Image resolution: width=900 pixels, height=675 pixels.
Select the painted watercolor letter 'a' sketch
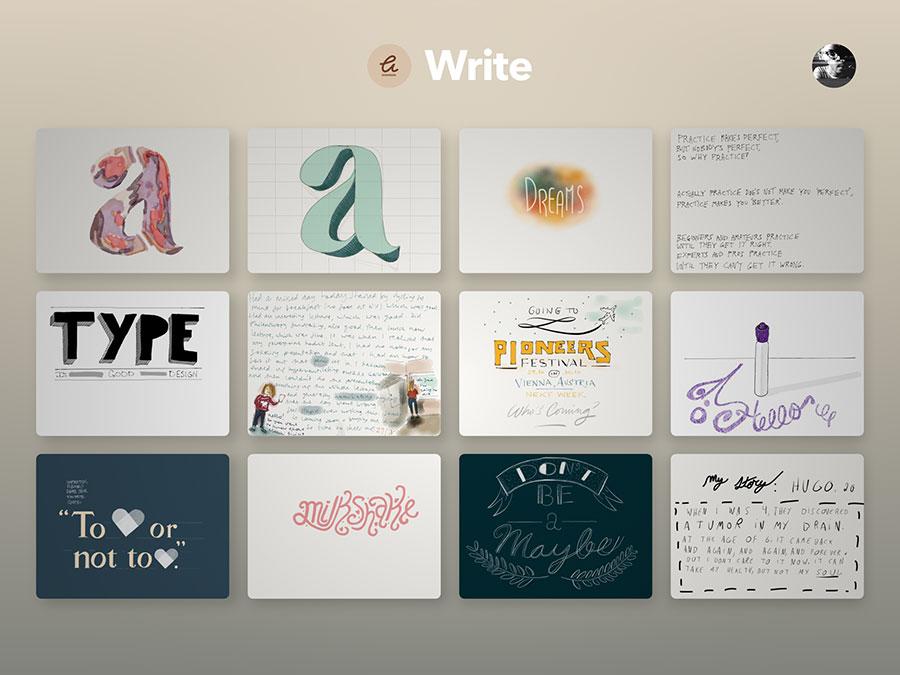132,199
